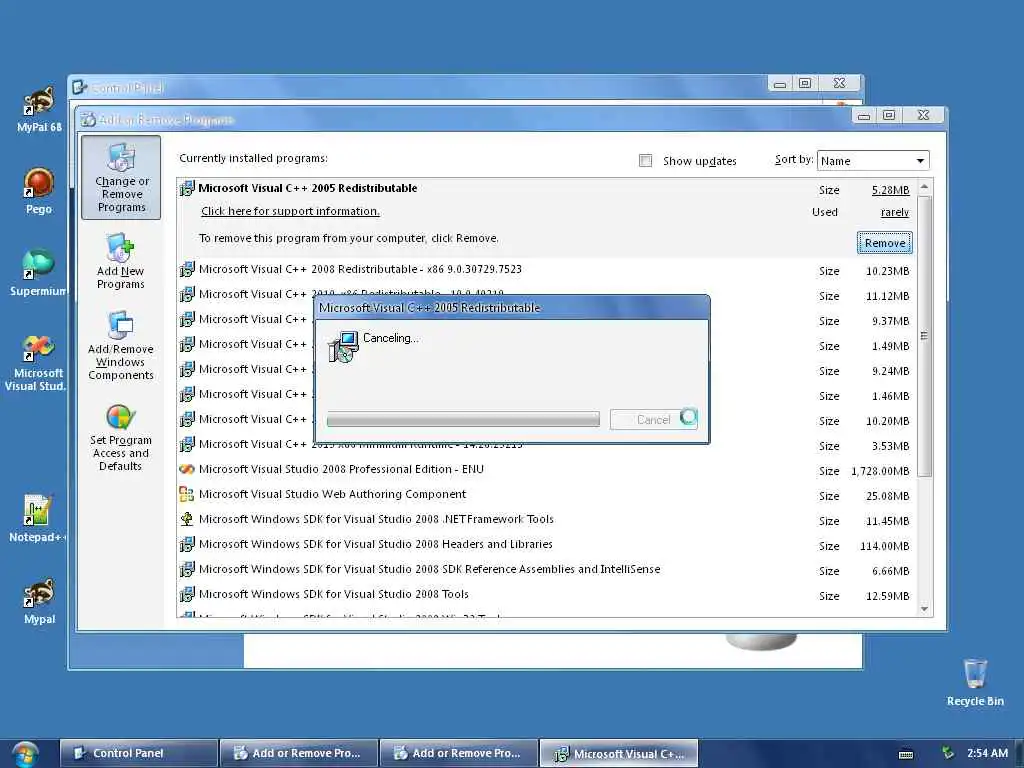Select Windows SDK for Visual Studio 2008 .NETFramework Tools

[x=547, y=520]
